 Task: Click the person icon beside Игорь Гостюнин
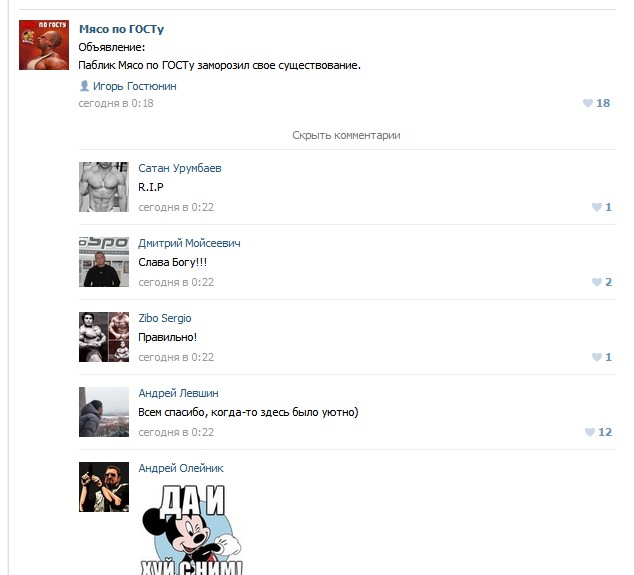(84, 86)
